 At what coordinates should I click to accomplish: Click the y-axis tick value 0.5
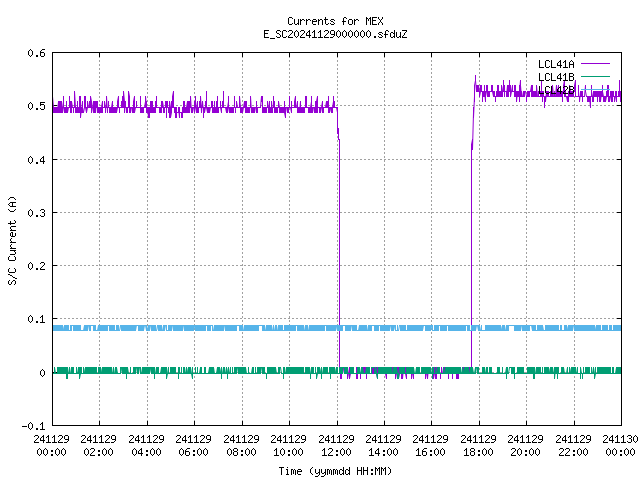[36, 106]
